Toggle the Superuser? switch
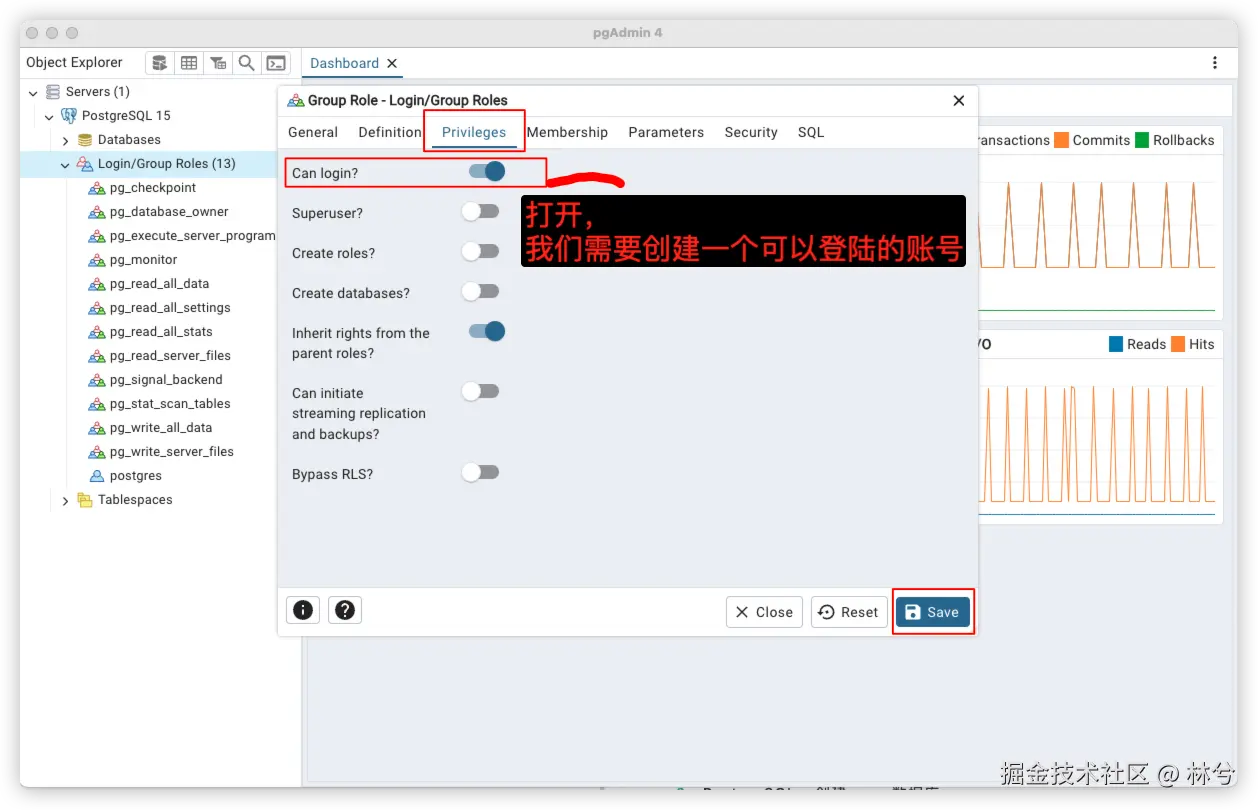This screenshot has width=1258, height=810. coord(480,211)
